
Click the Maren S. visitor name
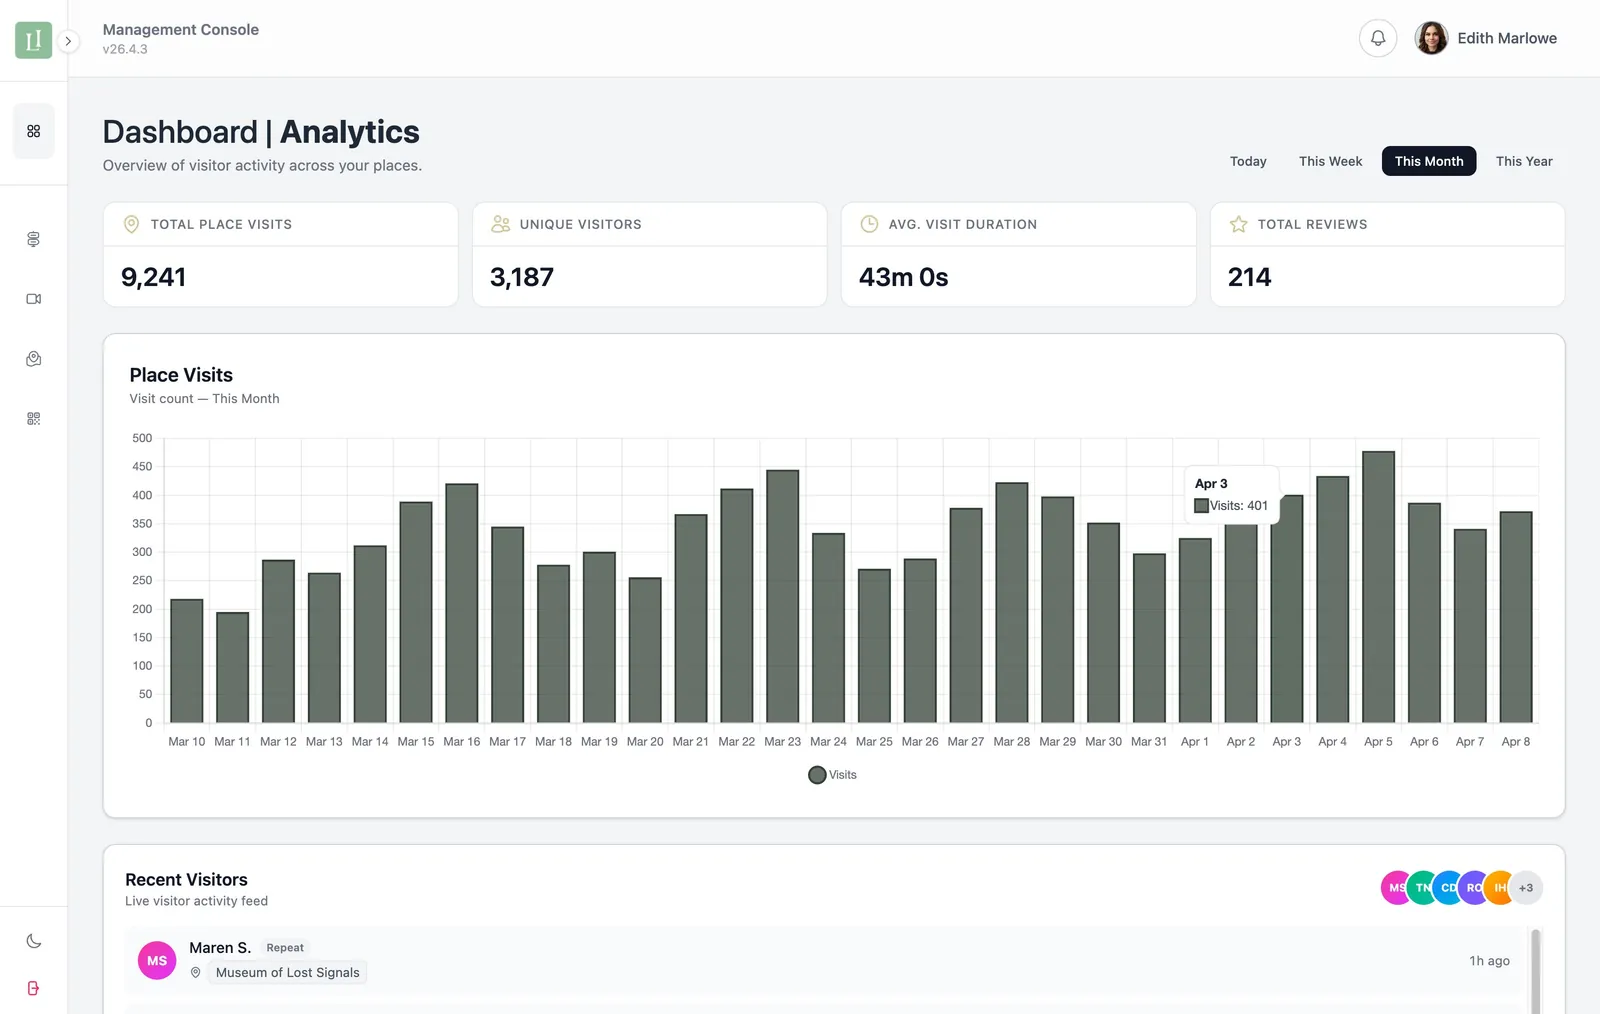coord(220,948)
